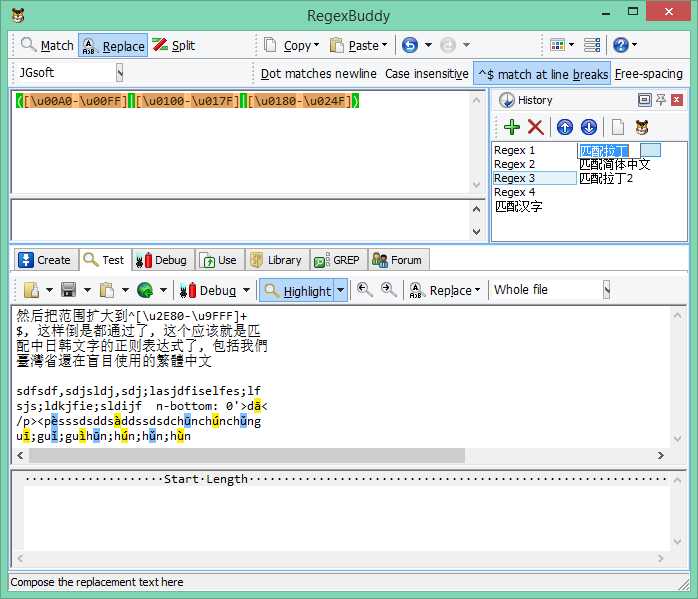Open the Create tab
This screenshot has width=698, height=599.
(x=45, y=260)
